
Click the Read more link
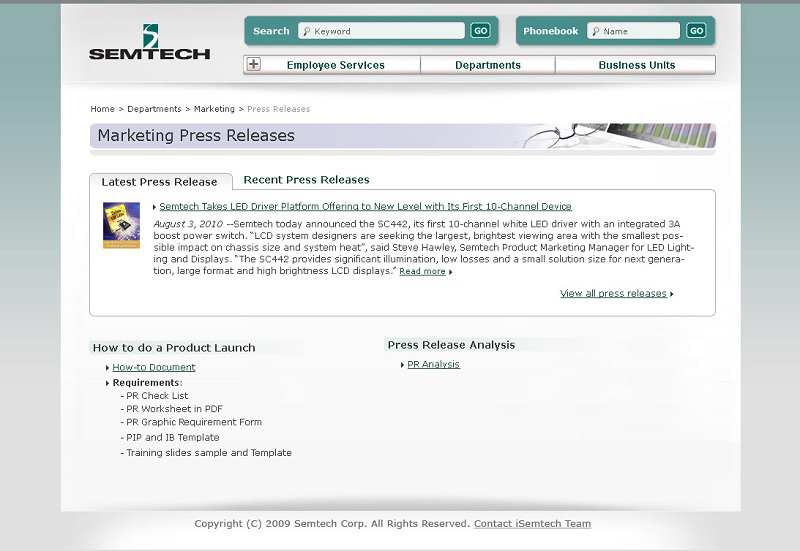point(422,271)
